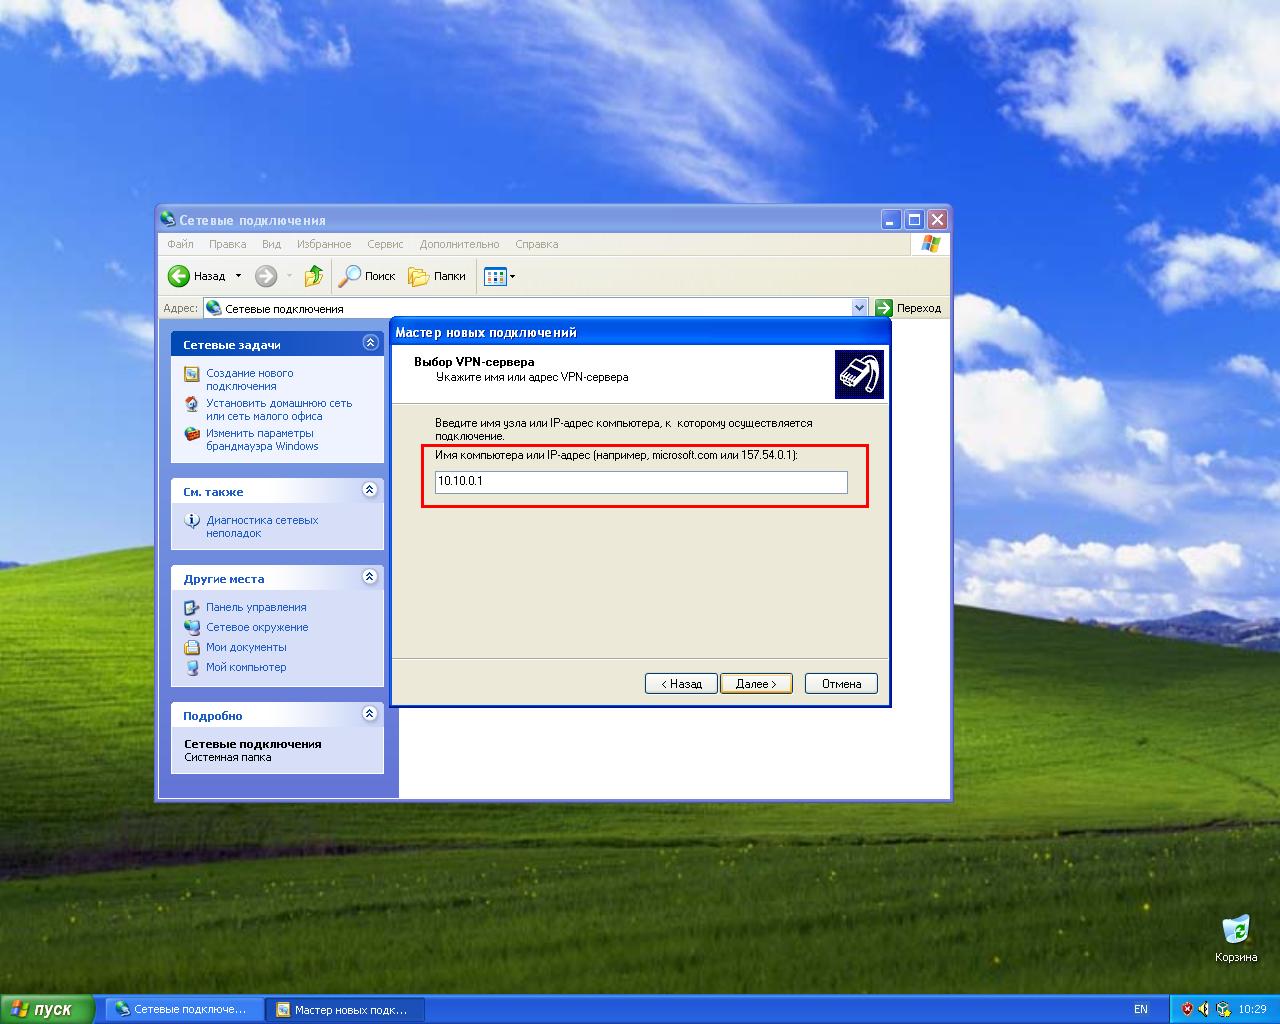Click the wizard phone connector icon

[859, 374]
